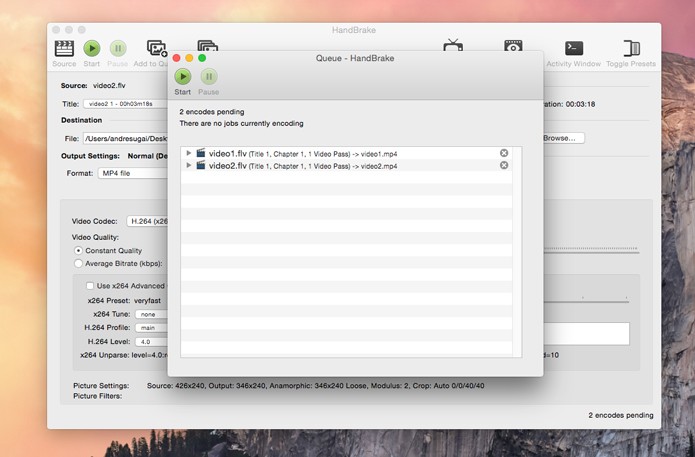Open Video Codec dropdown H.264
This screenshot has width=695, height=457.
click(148, 221)
